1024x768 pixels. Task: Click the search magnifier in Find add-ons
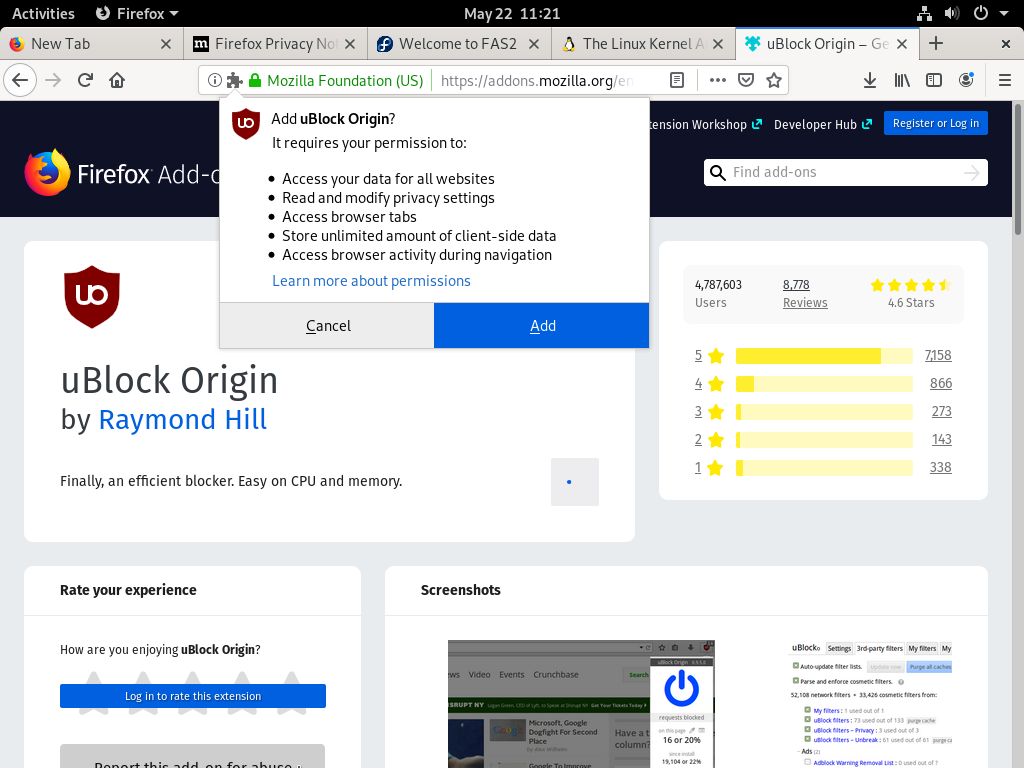(x=718, y=172)
